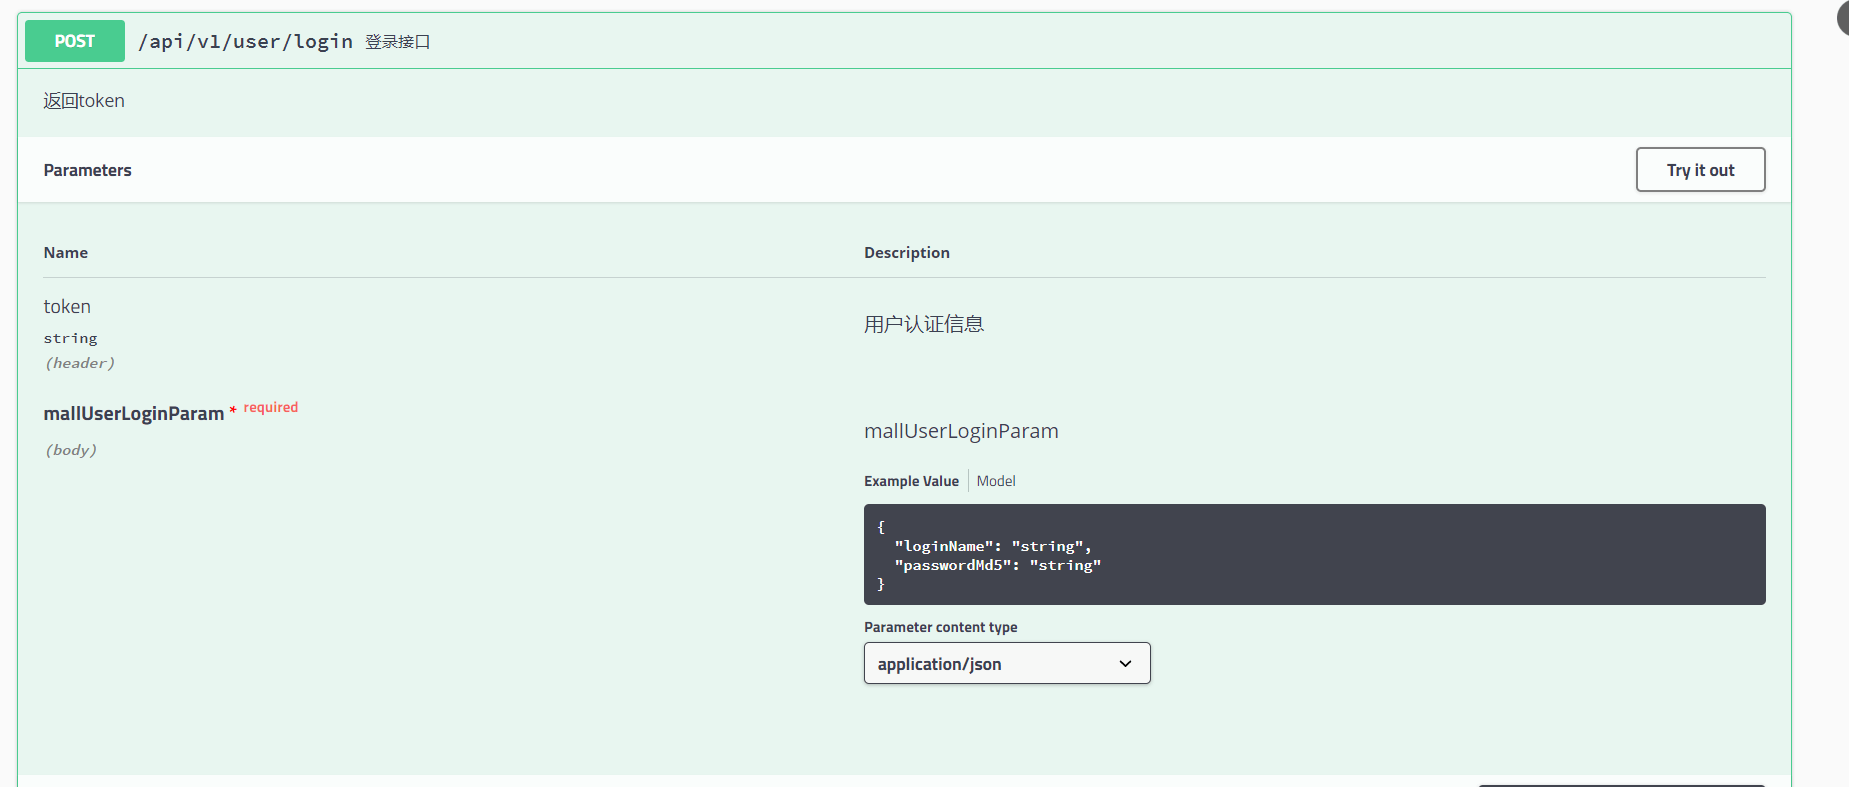
Task: Click the token parameter name
Action: click(x=67, y=307)
